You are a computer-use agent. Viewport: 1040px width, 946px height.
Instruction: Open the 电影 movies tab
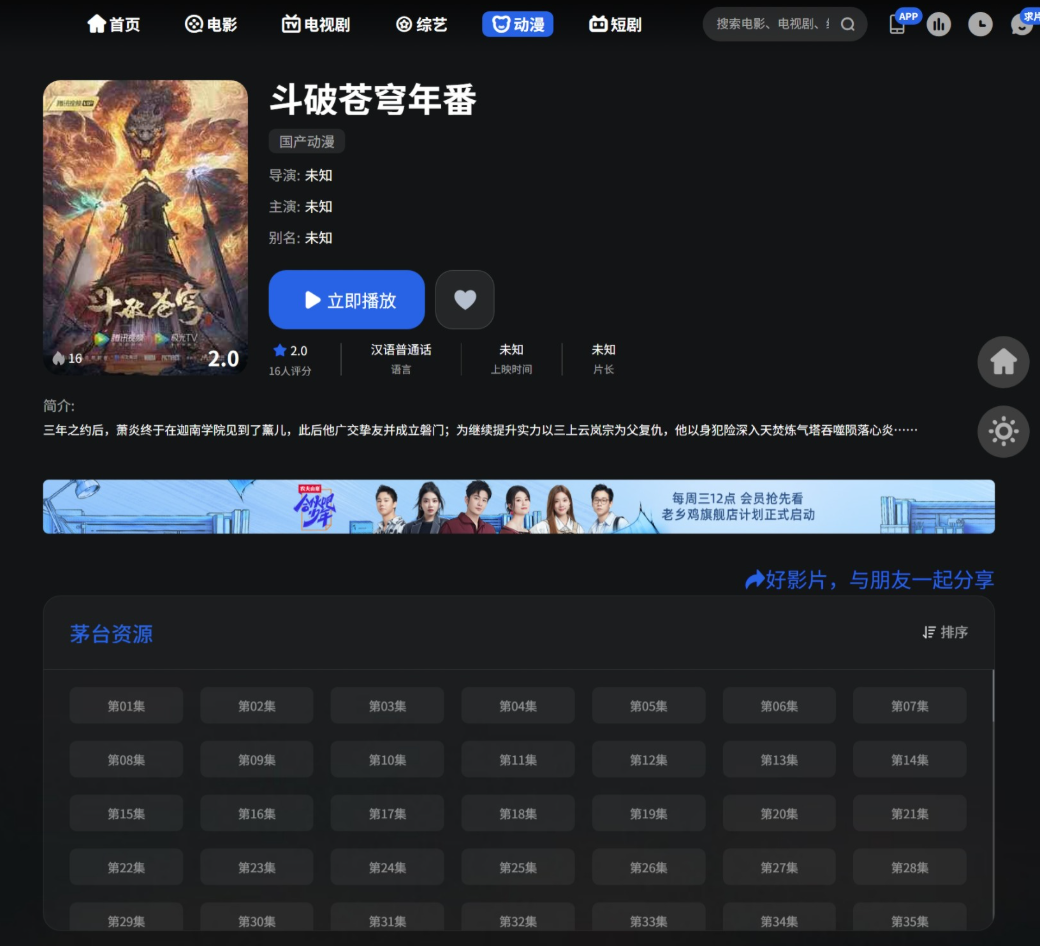pyautogui.click(x=211, y=25)
